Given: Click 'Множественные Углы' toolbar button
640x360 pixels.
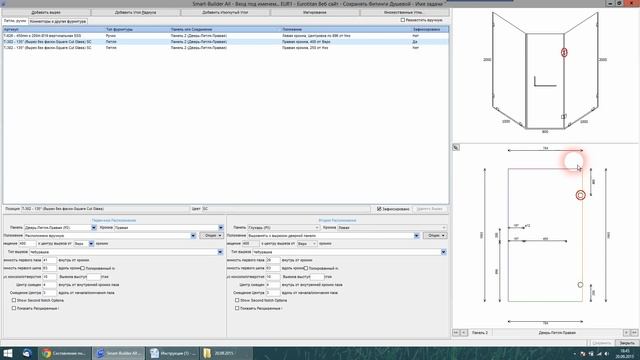Looking at the screenshot, I should (404, 12).
